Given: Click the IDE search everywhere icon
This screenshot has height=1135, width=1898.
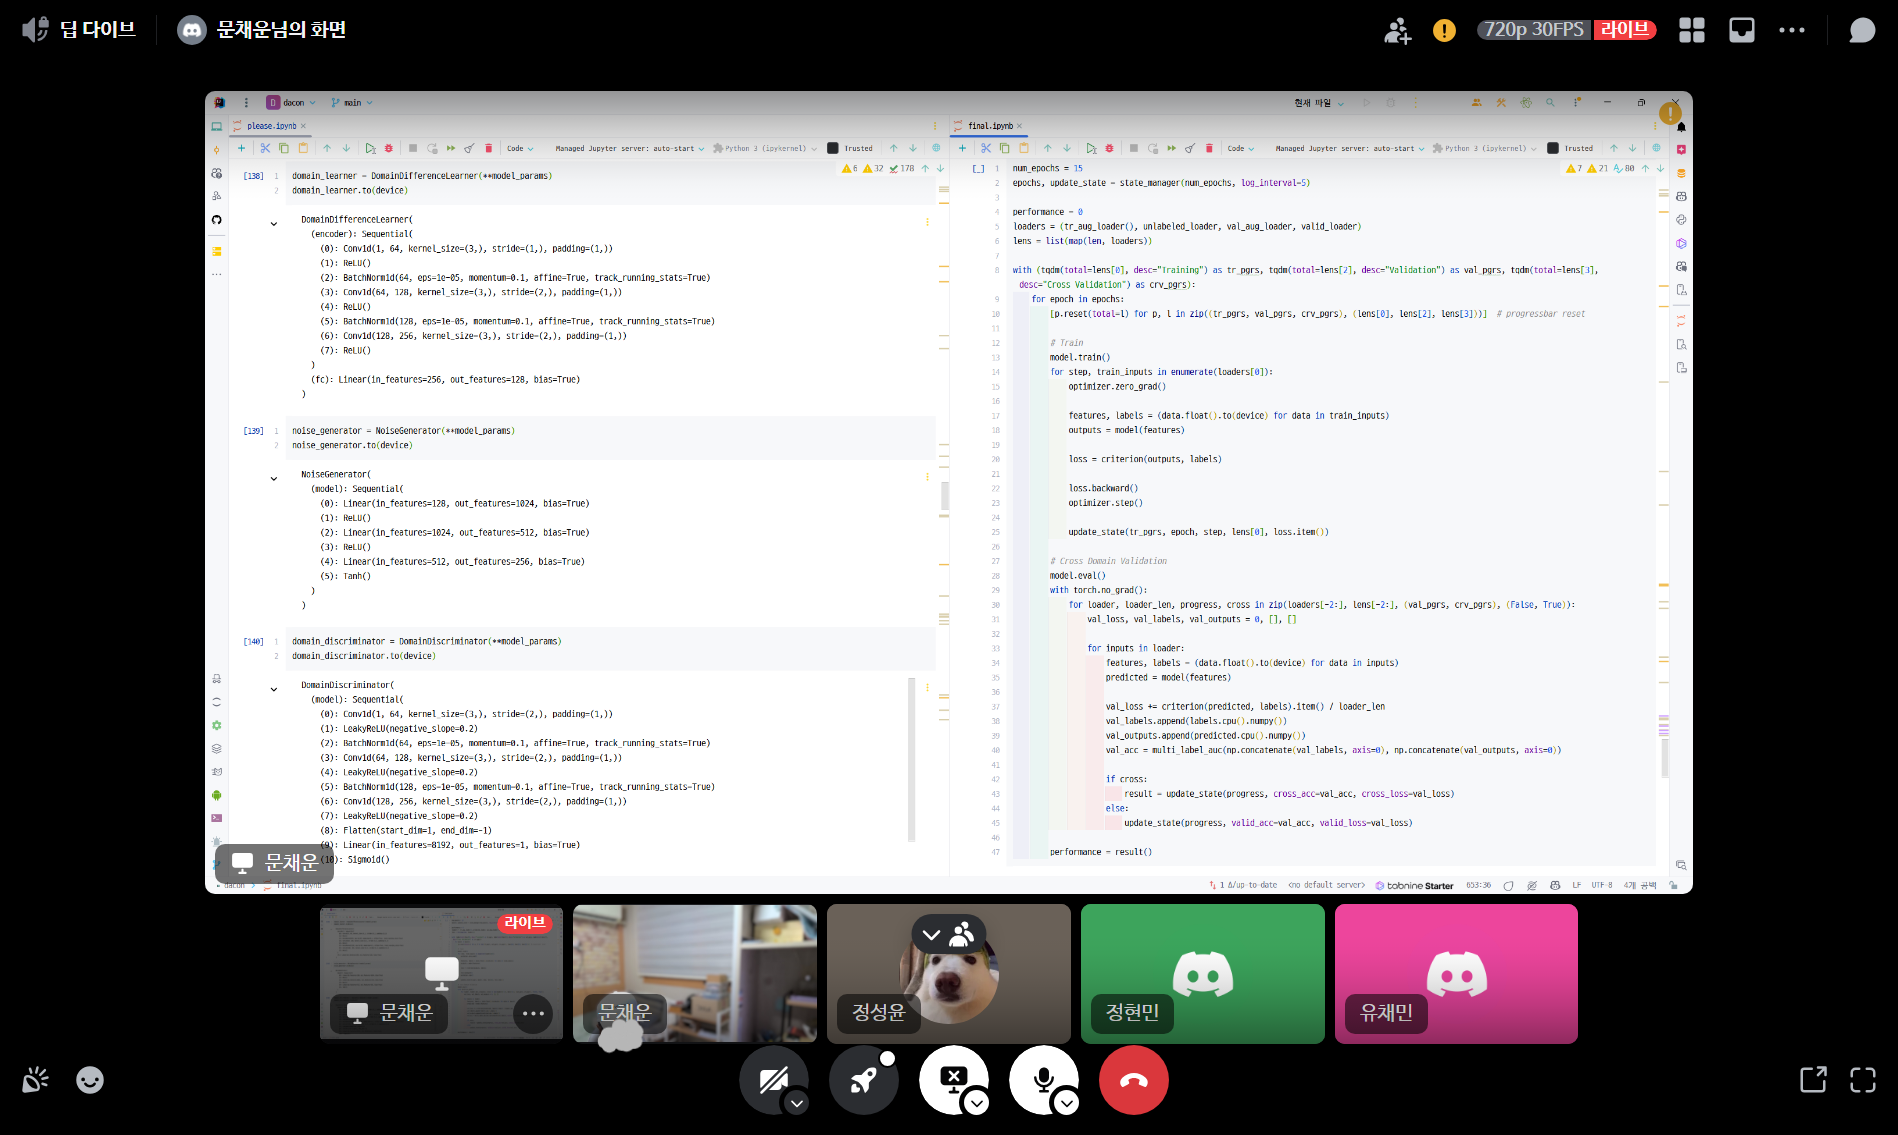Looking at the screenshot, I should coord(1550,103).
